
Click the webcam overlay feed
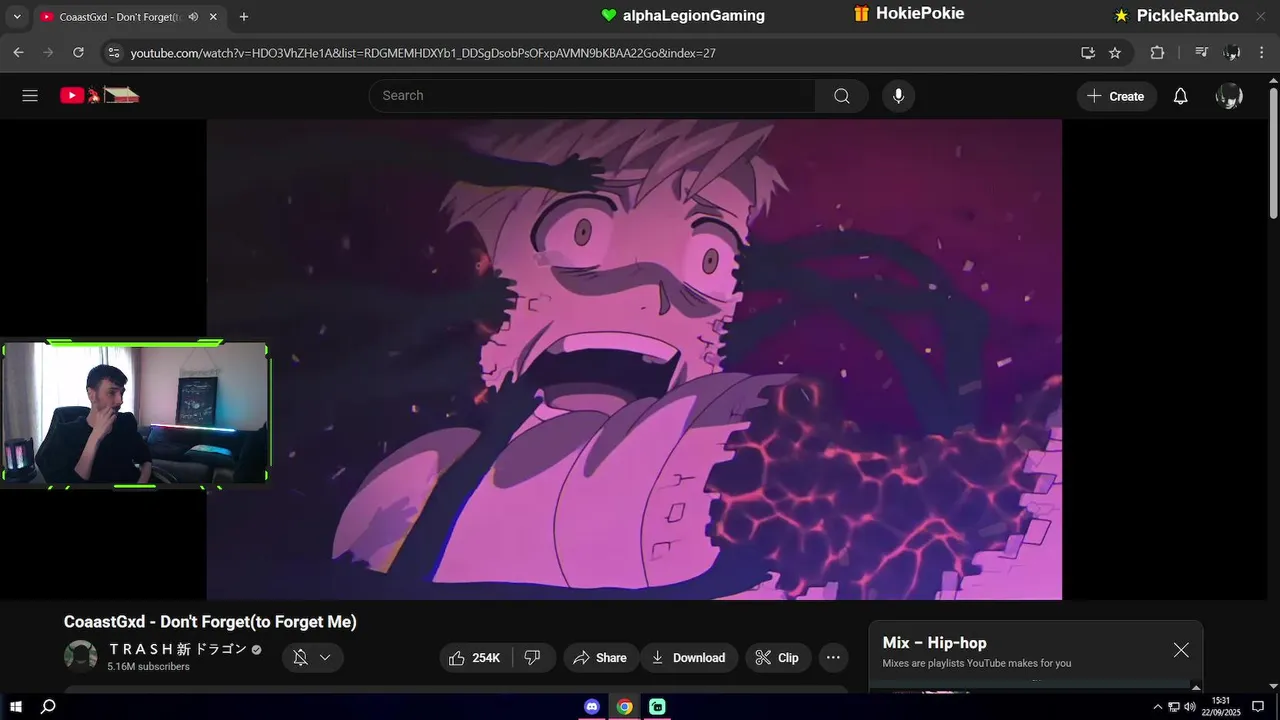134,414
